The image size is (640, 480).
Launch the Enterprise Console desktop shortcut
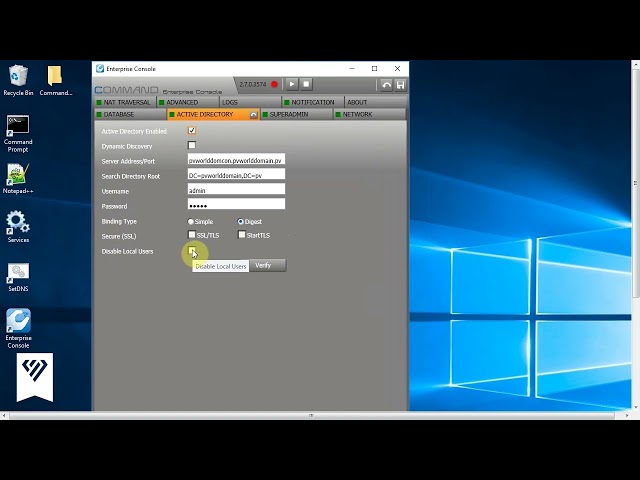[x=18, y=329]
